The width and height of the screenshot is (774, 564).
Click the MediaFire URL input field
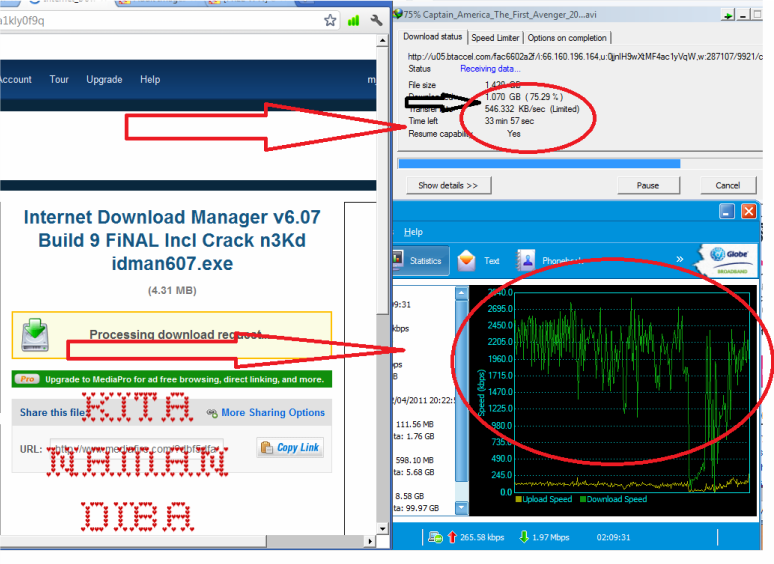coord(137,449)
